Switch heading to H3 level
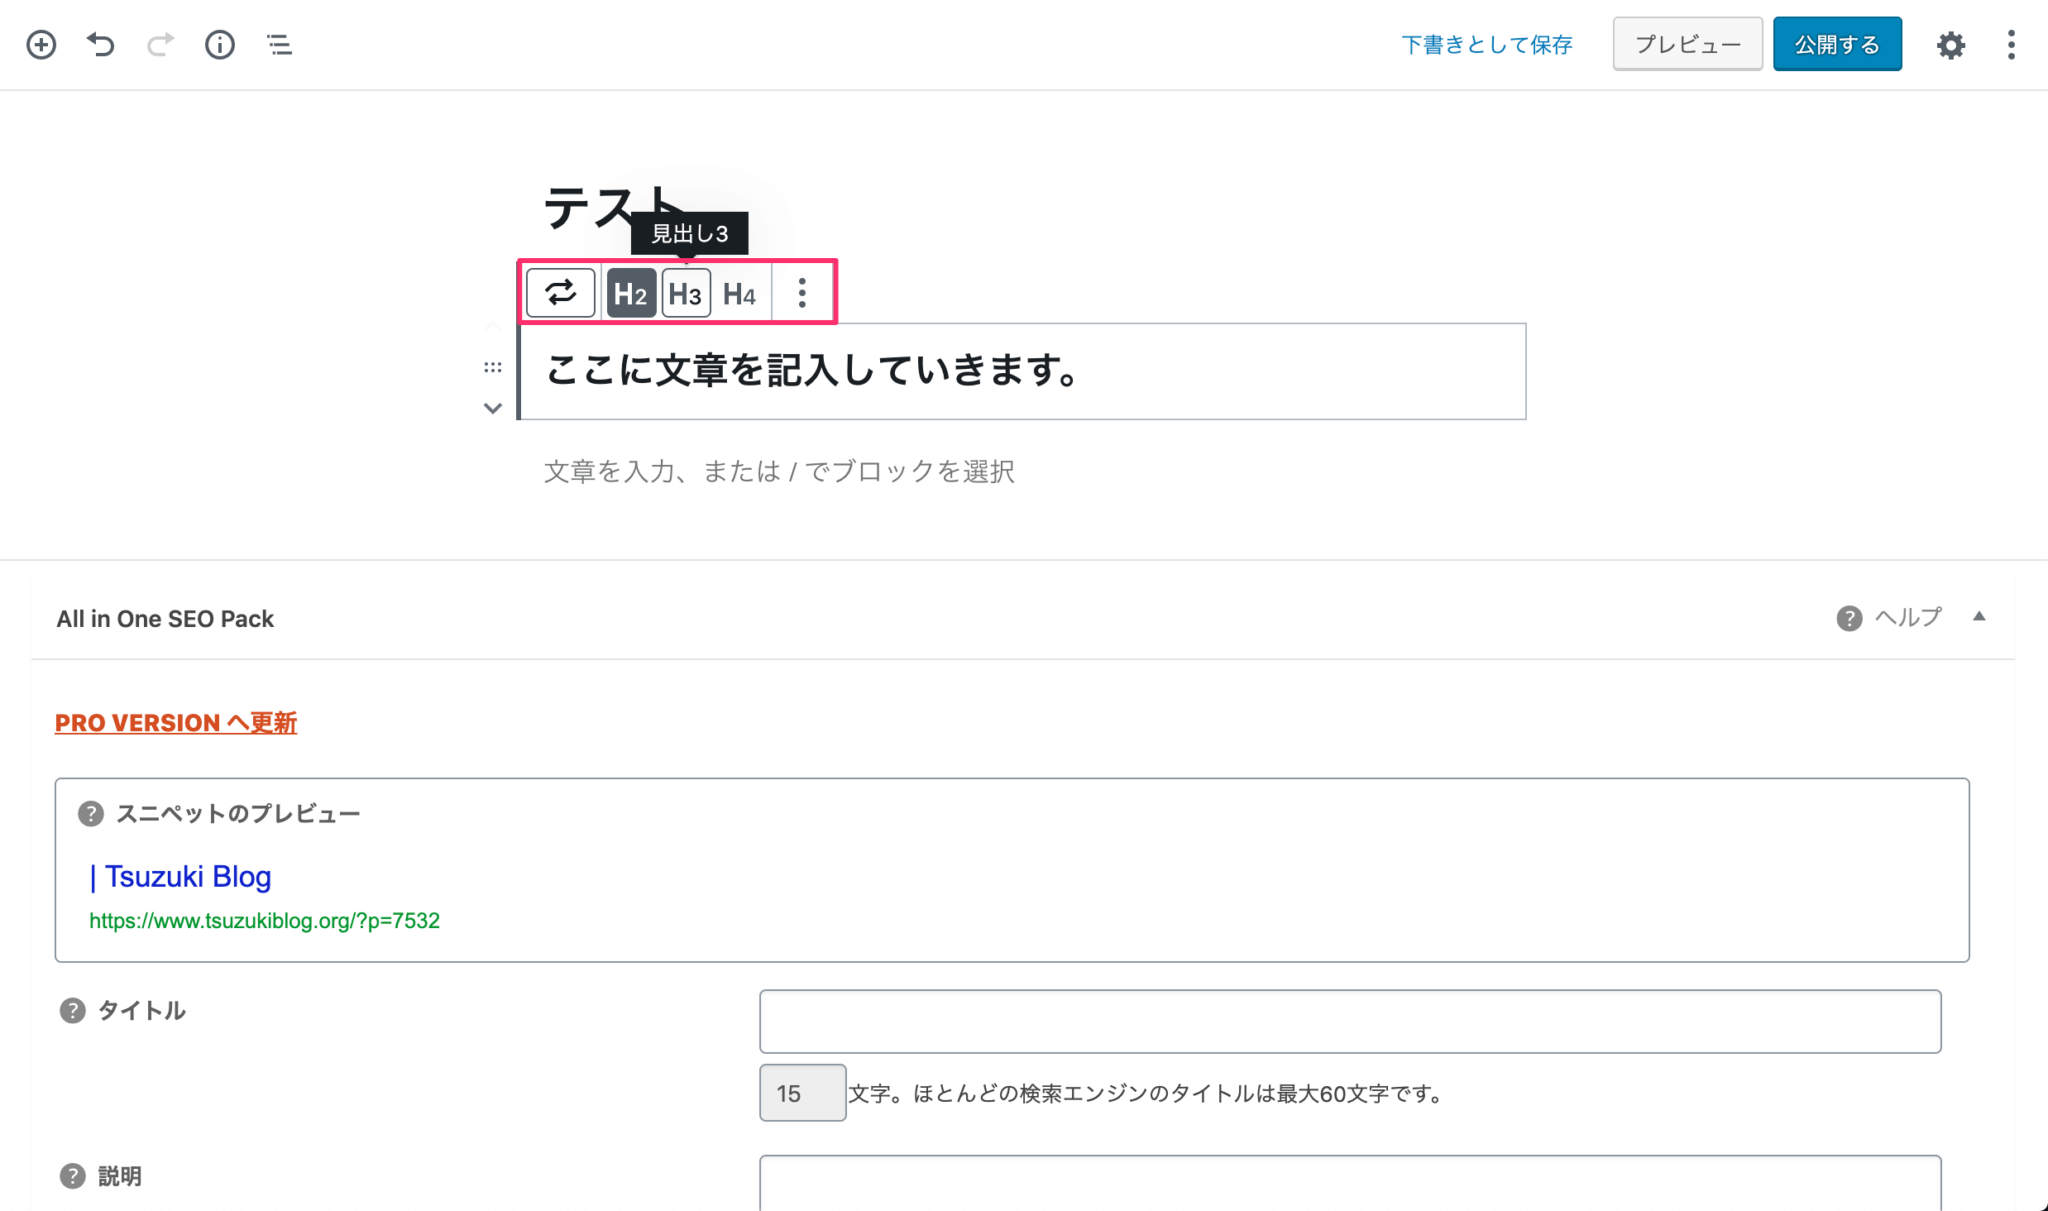Screen dimensions: 2048x1211 686,293
